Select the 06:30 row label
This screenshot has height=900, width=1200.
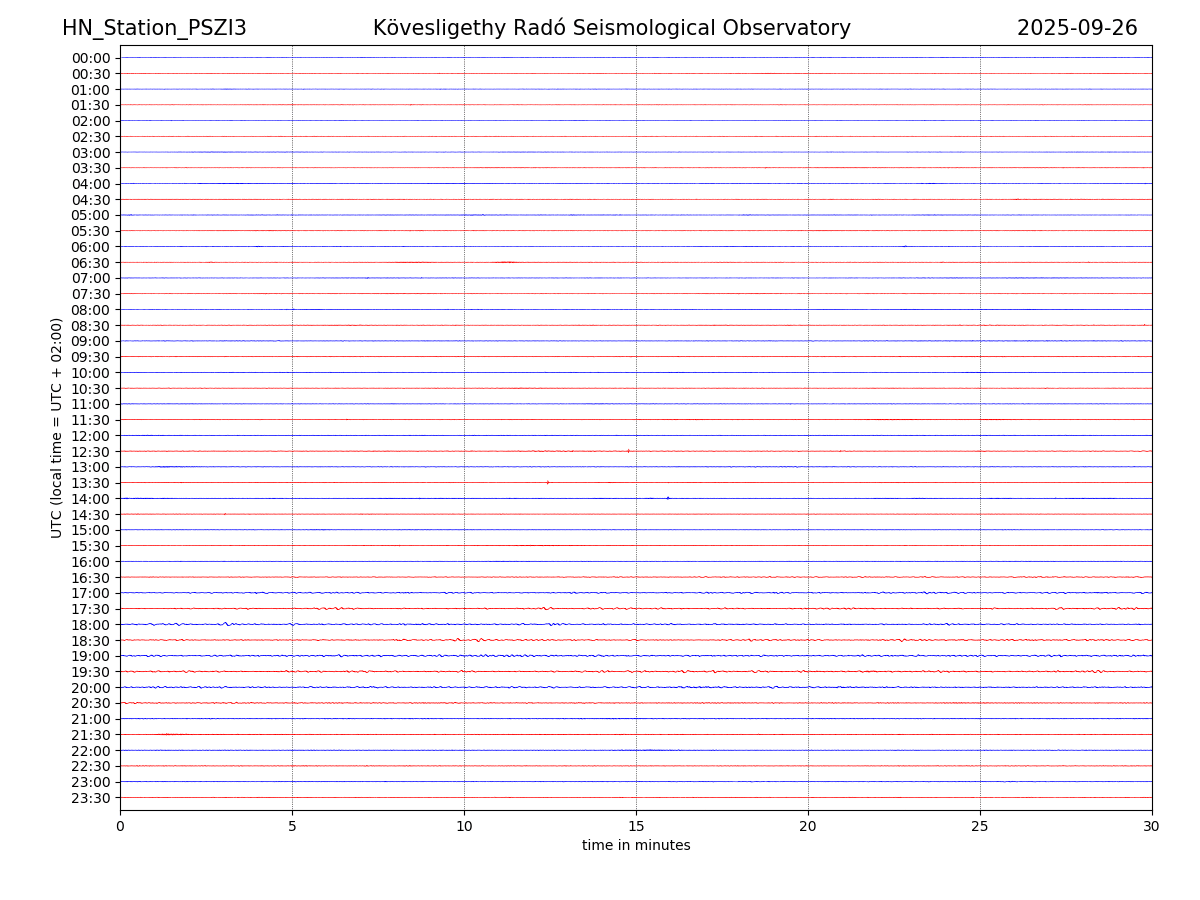tap(91, 263)
